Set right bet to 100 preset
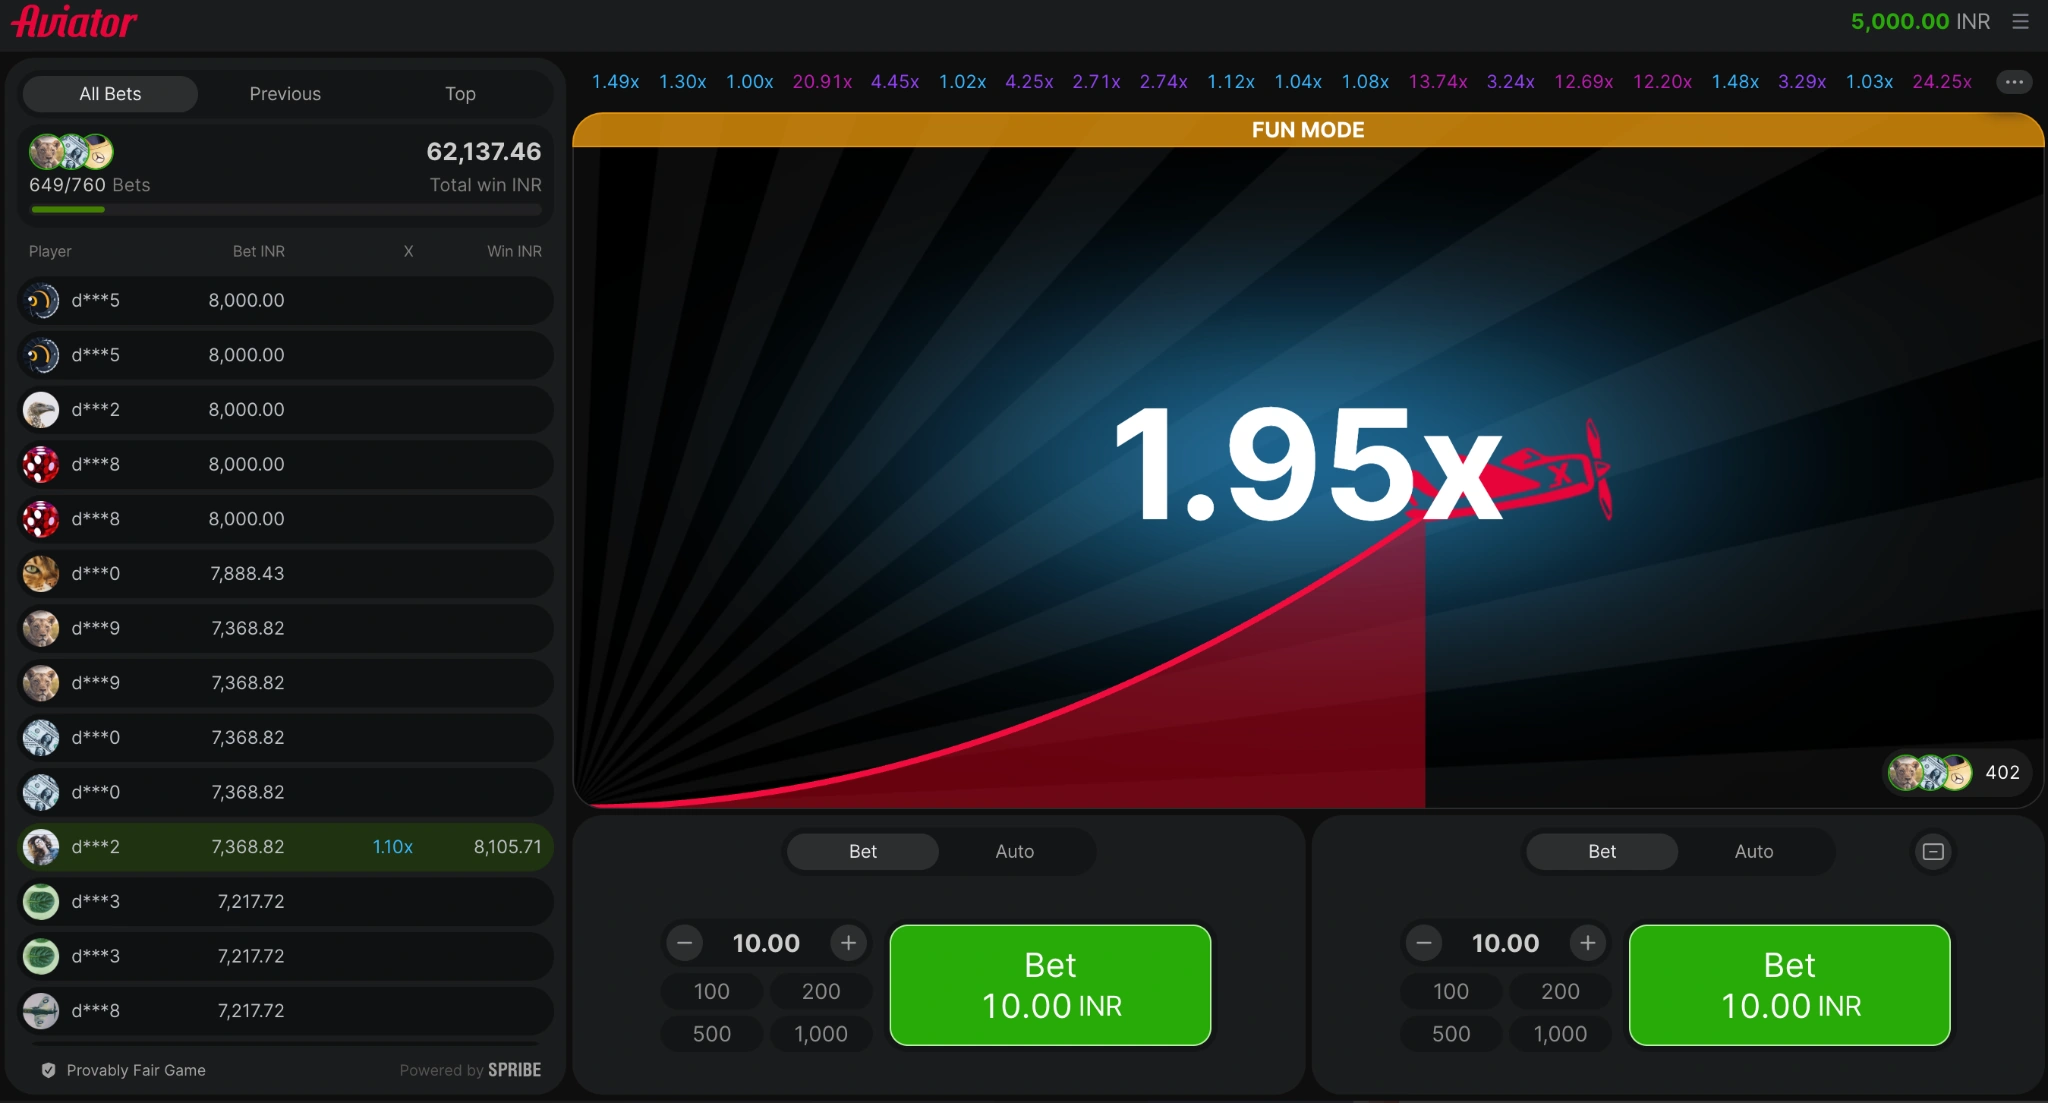2048x1103 pixels. tap(1451, 991)
